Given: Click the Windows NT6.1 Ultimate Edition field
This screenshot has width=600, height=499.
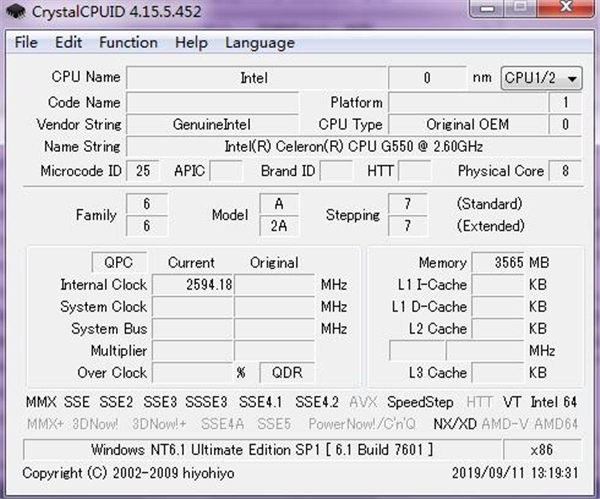Looking at the screenshot, I should 263,449.
